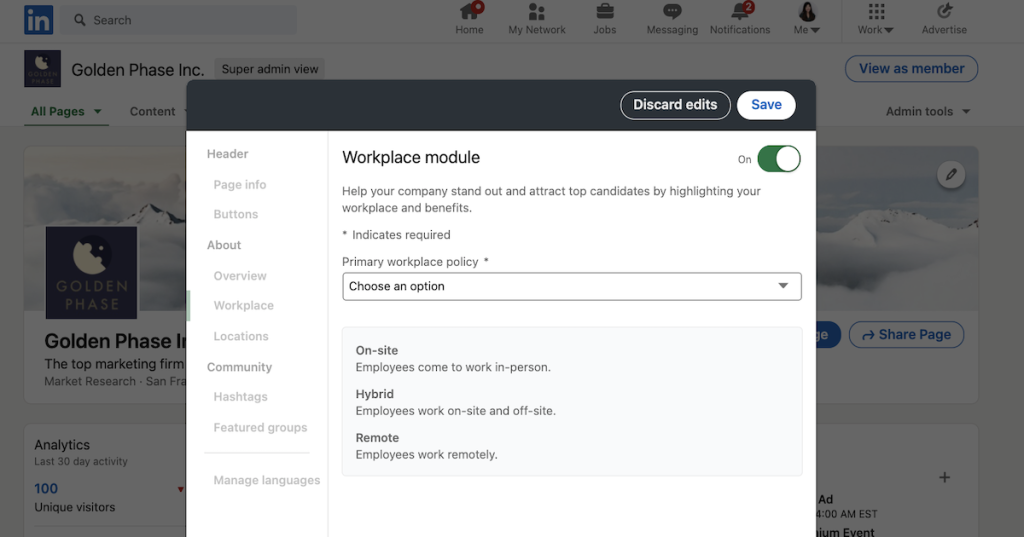Image resolution: width=1024 pixels, height=537 pixels.
Task: Select Overview in sidebar
Action: (240, 276)
